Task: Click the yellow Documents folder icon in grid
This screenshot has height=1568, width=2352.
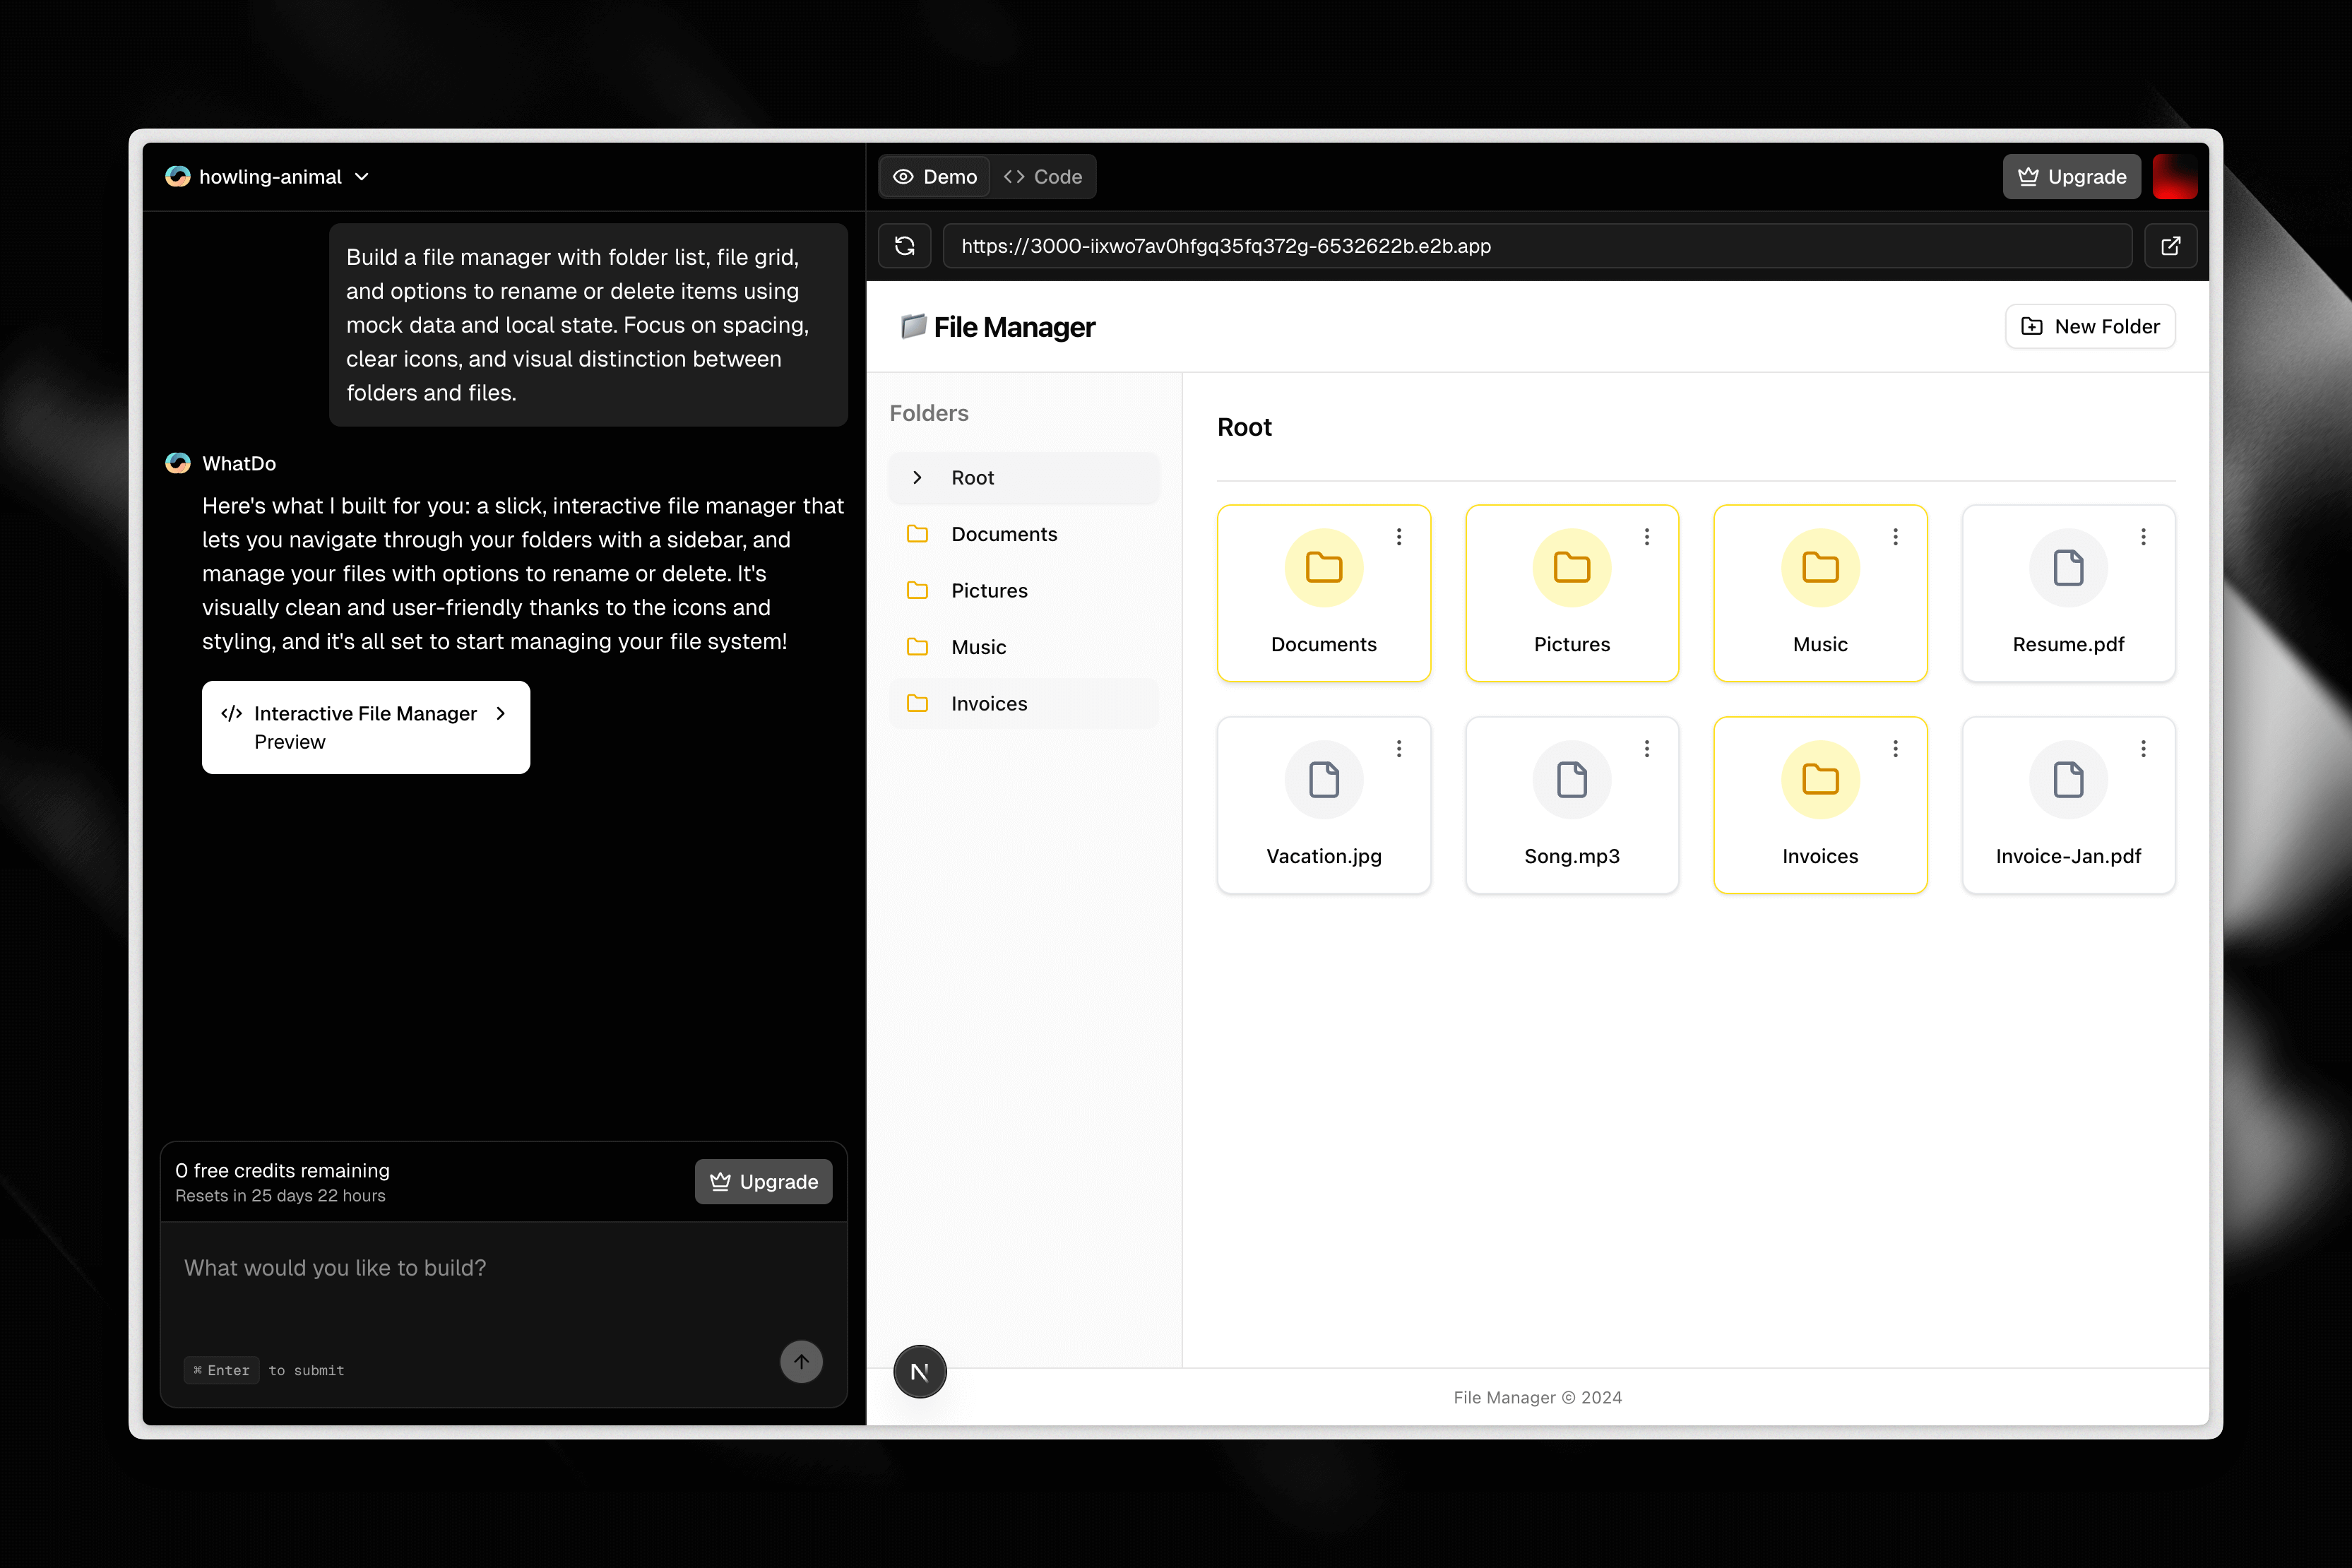Action: pos(1324,568)
